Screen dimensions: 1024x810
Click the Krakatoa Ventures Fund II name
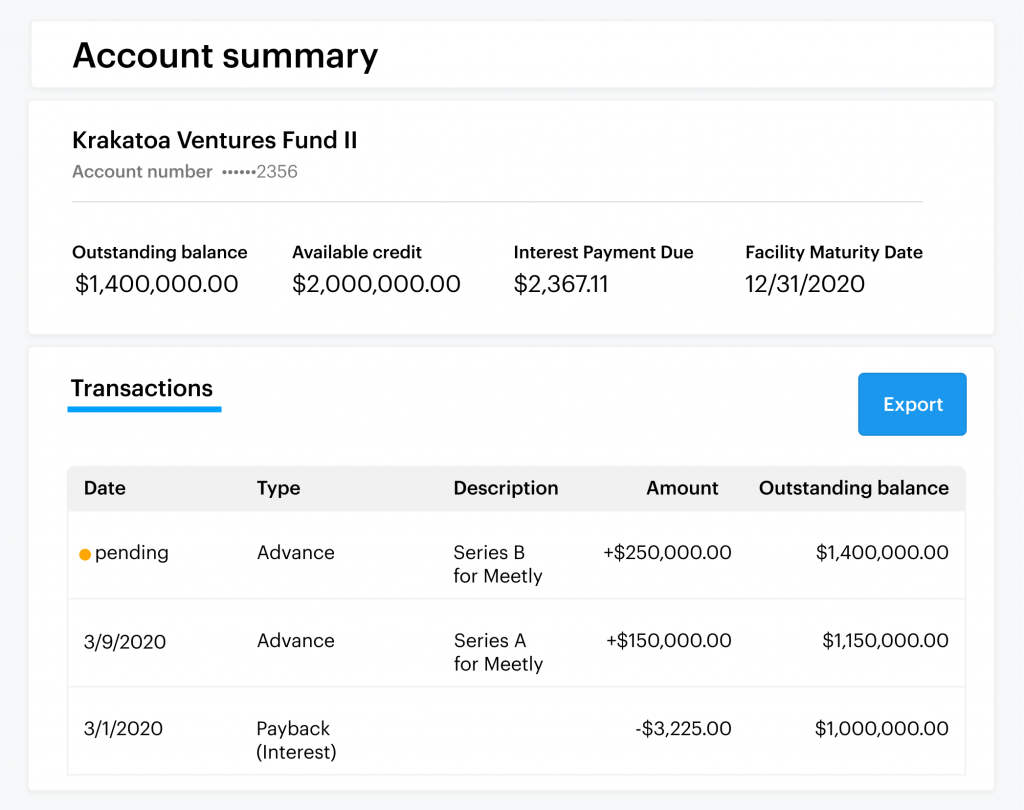point(215,141)
